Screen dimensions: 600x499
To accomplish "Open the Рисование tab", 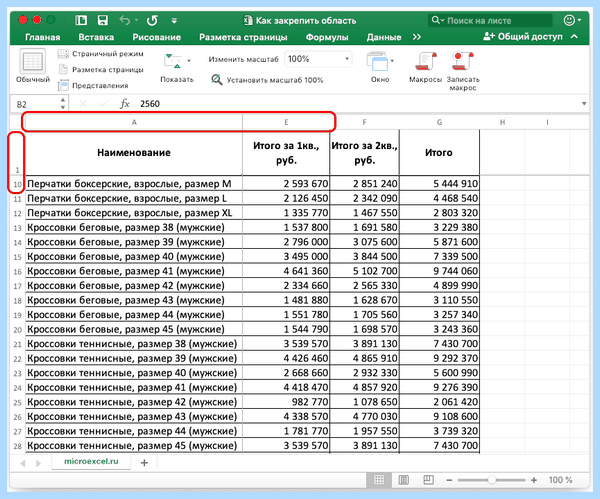I will (x=157, y=37).
